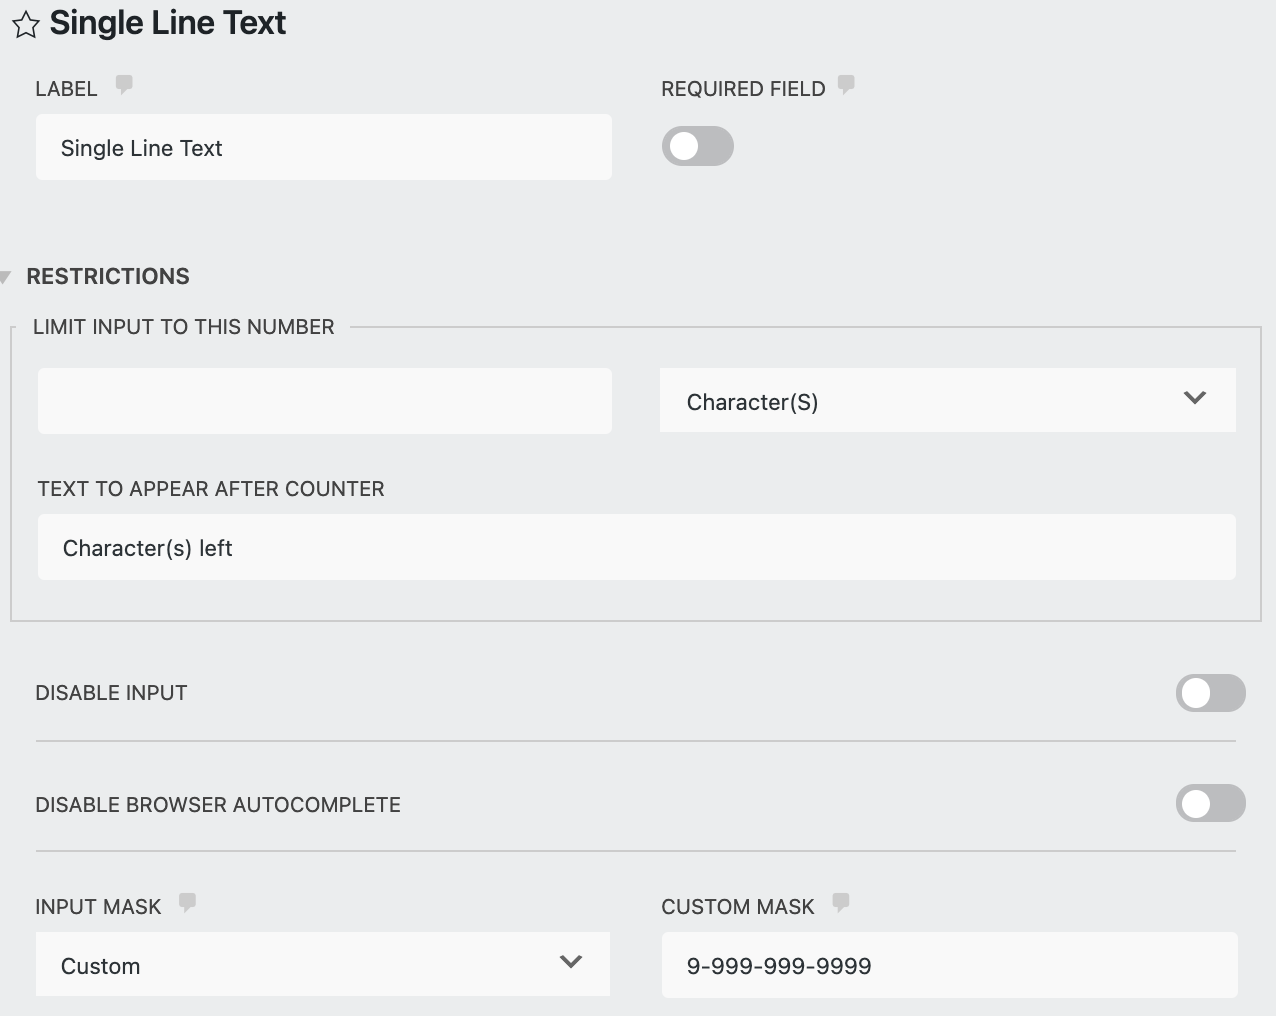Click the LIMIT INPUT TO THIS NUMBER legend
1276x1016 pixels.
184,326
